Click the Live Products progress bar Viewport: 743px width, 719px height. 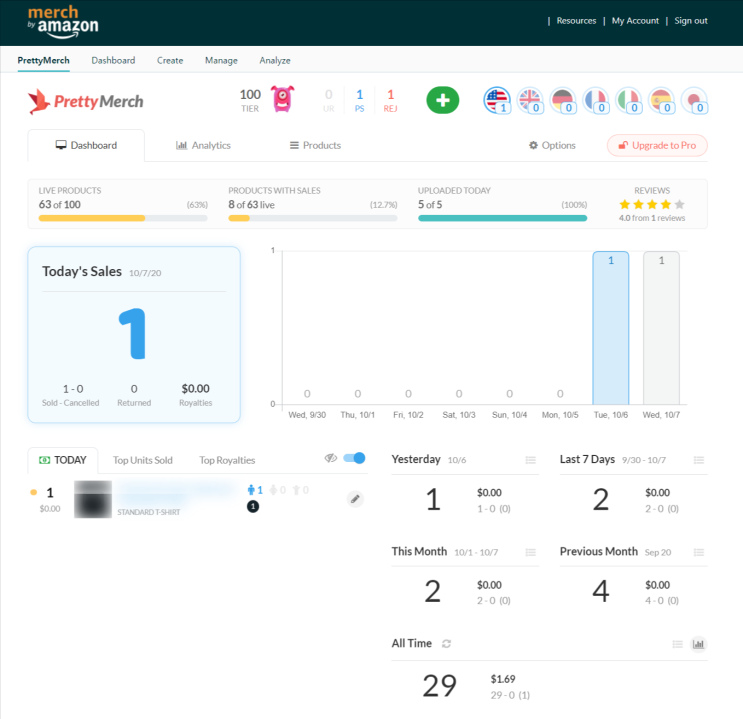(123, 218)
